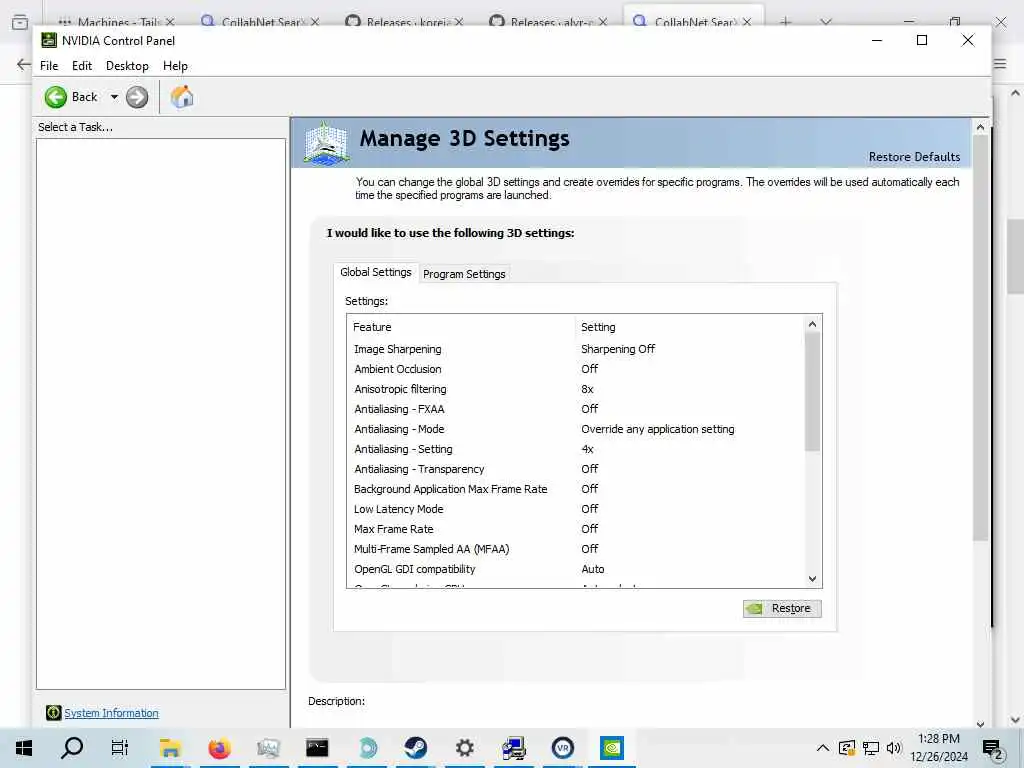Open Firefox from the taskbar

(219, 748)
